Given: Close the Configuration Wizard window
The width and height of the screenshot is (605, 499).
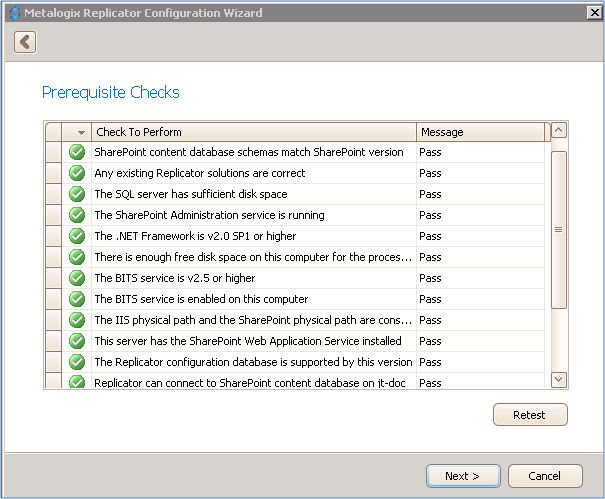Looking at the screenshot, I should pos(595,13).
